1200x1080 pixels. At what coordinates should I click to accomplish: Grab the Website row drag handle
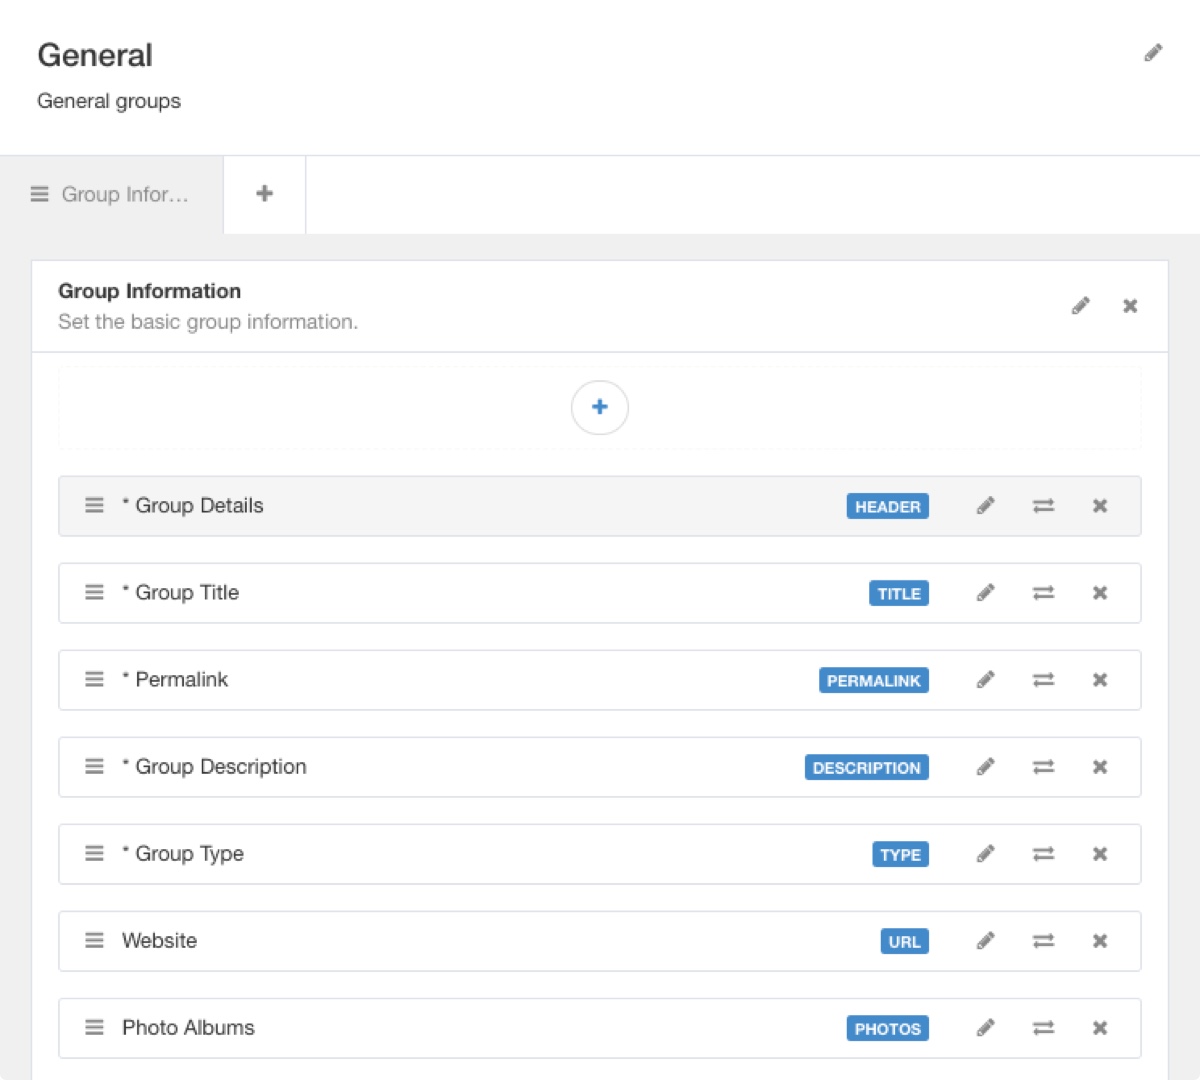(94, 941)
